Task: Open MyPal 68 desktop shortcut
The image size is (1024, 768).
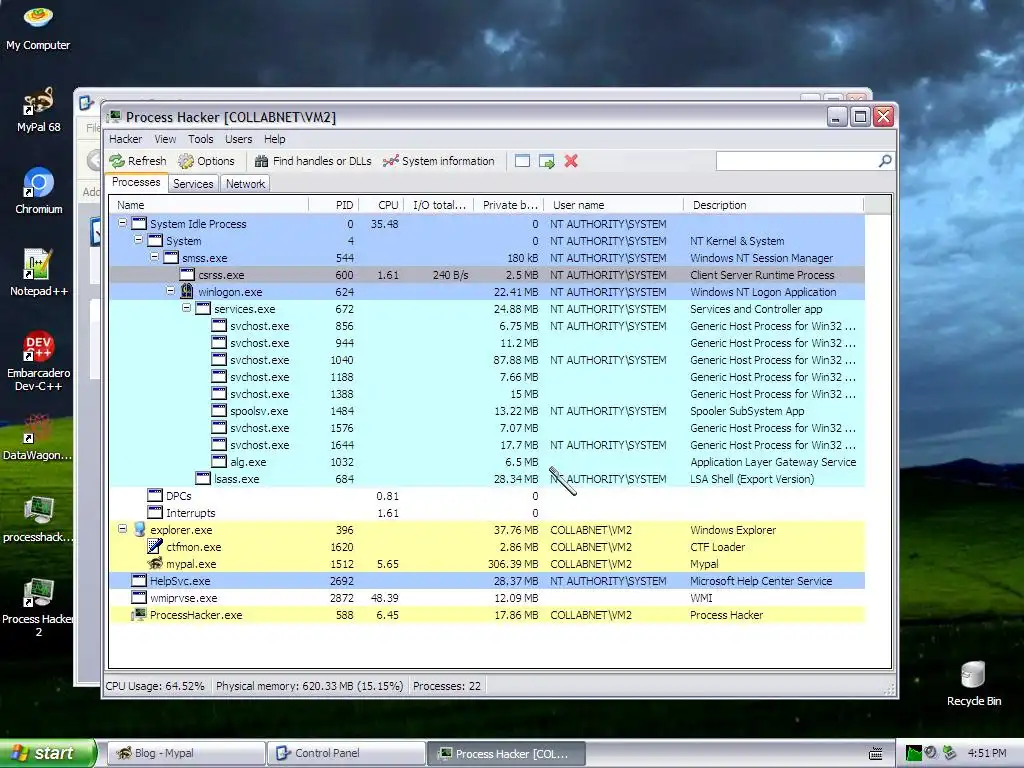Action: click(x=38, y=110)
